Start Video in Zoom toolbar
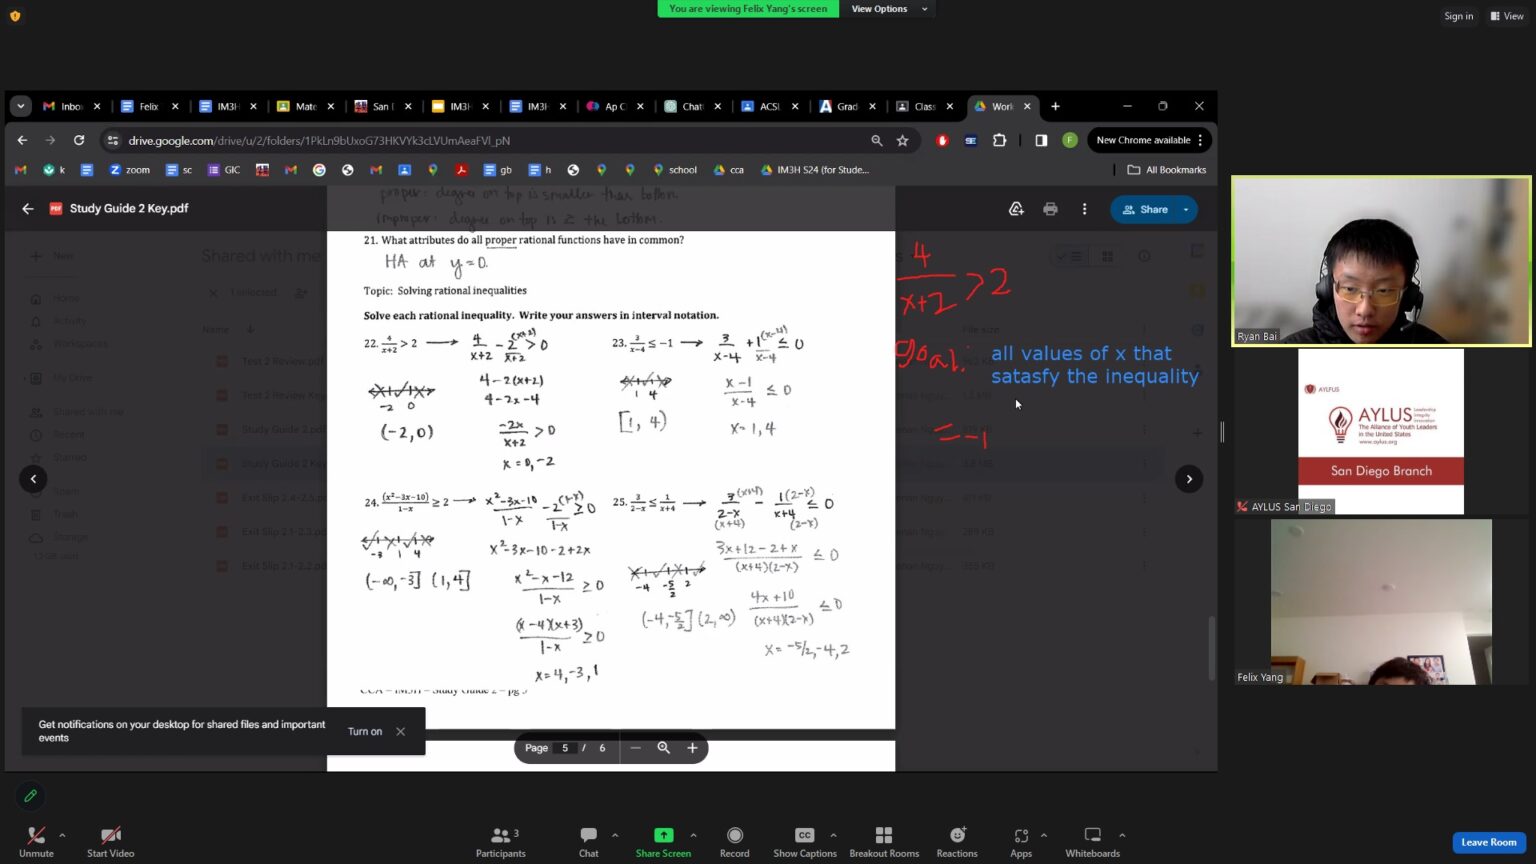The height and width of the screenshot is (864, 1536). 110,842
